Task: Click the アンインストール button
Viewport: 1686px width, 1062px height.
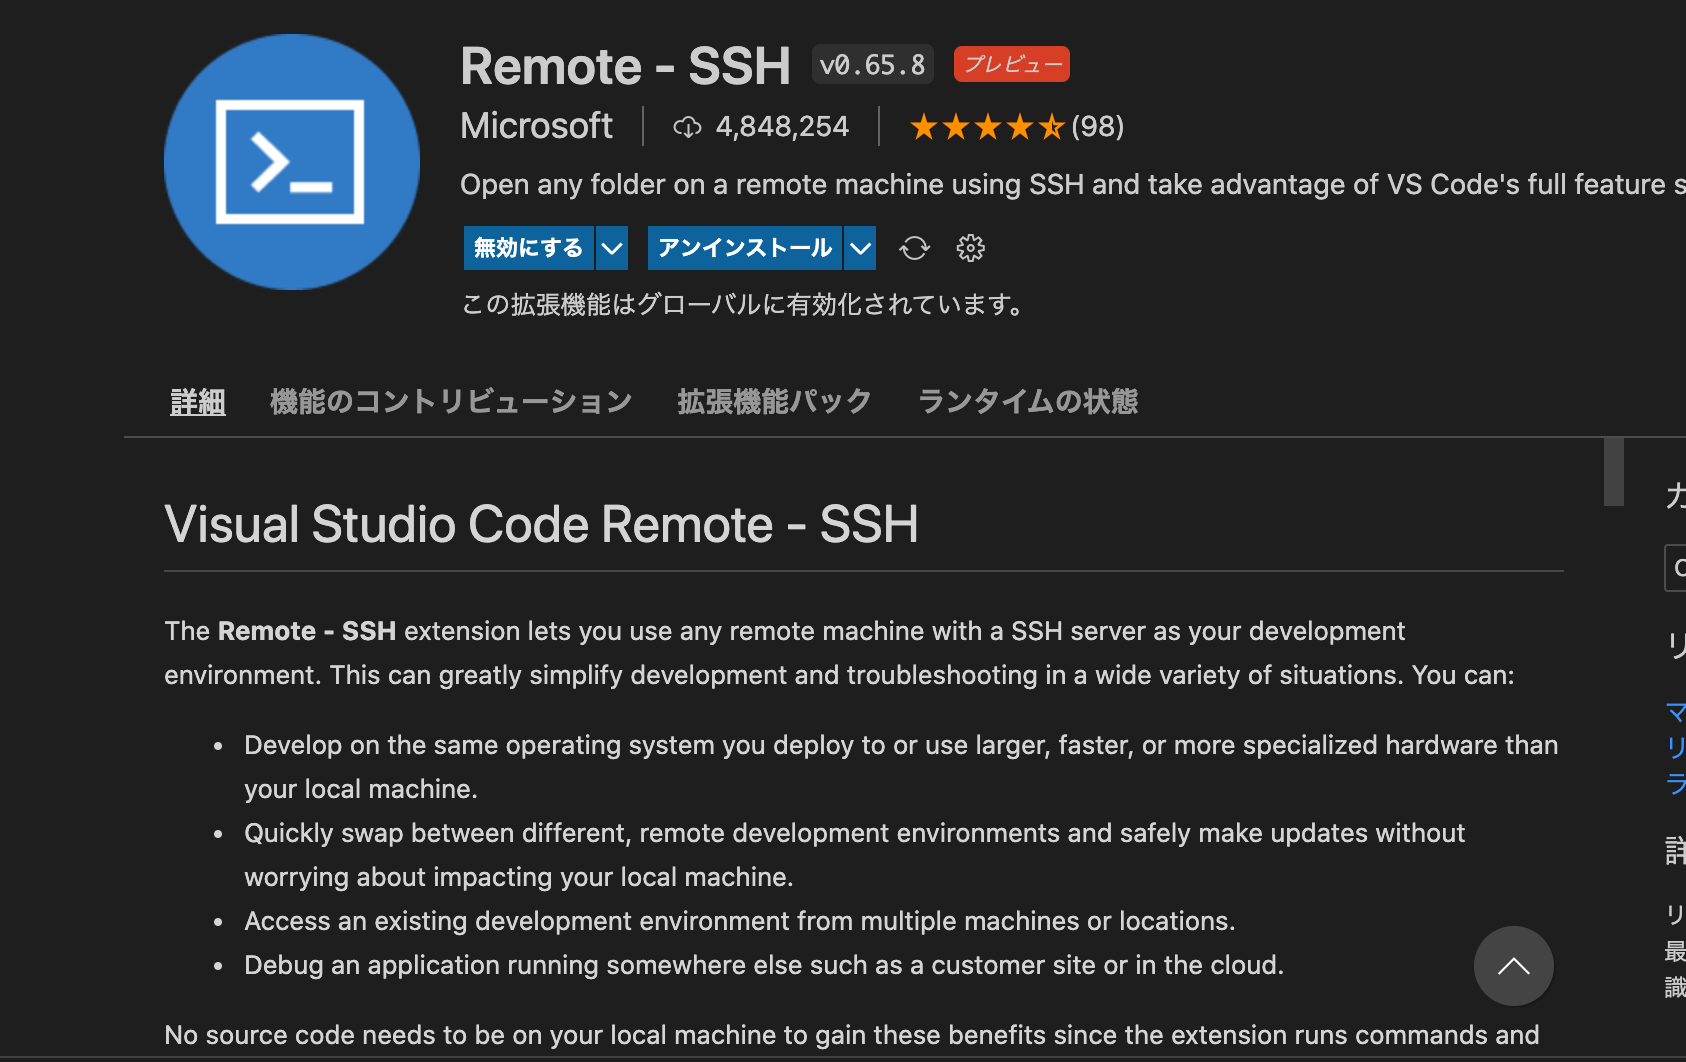Action: 745,247
